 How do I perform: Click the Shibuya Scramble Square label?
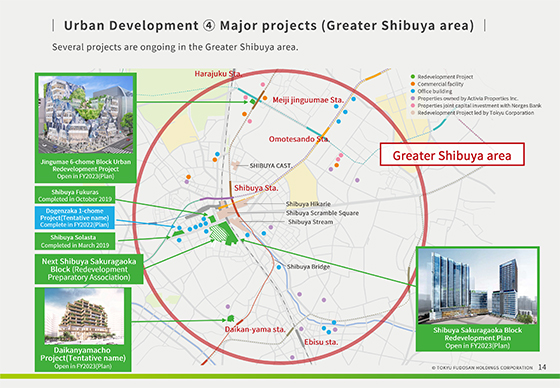(322, 213)
